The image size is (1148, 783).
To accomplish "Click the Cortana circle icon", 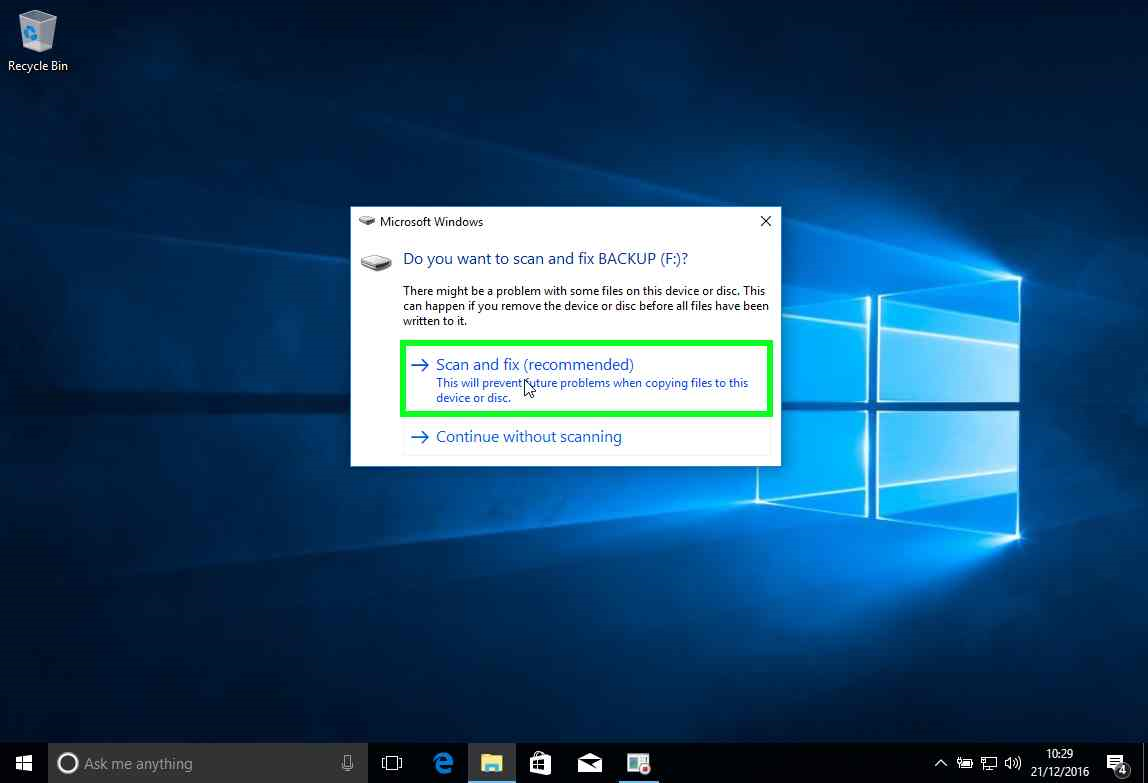I will (67, 763).
